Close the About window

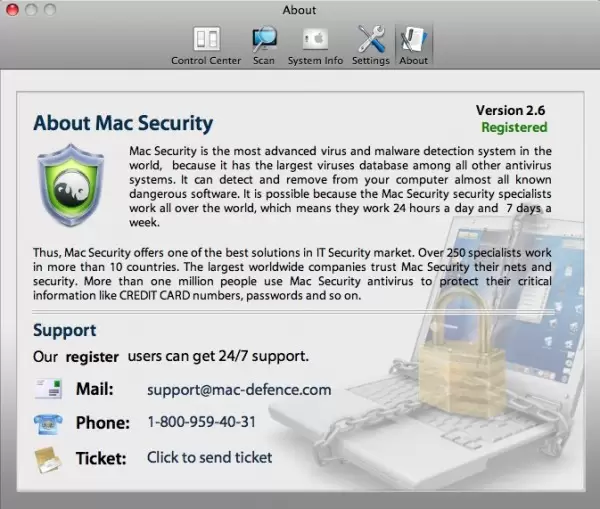click(12, 10)
